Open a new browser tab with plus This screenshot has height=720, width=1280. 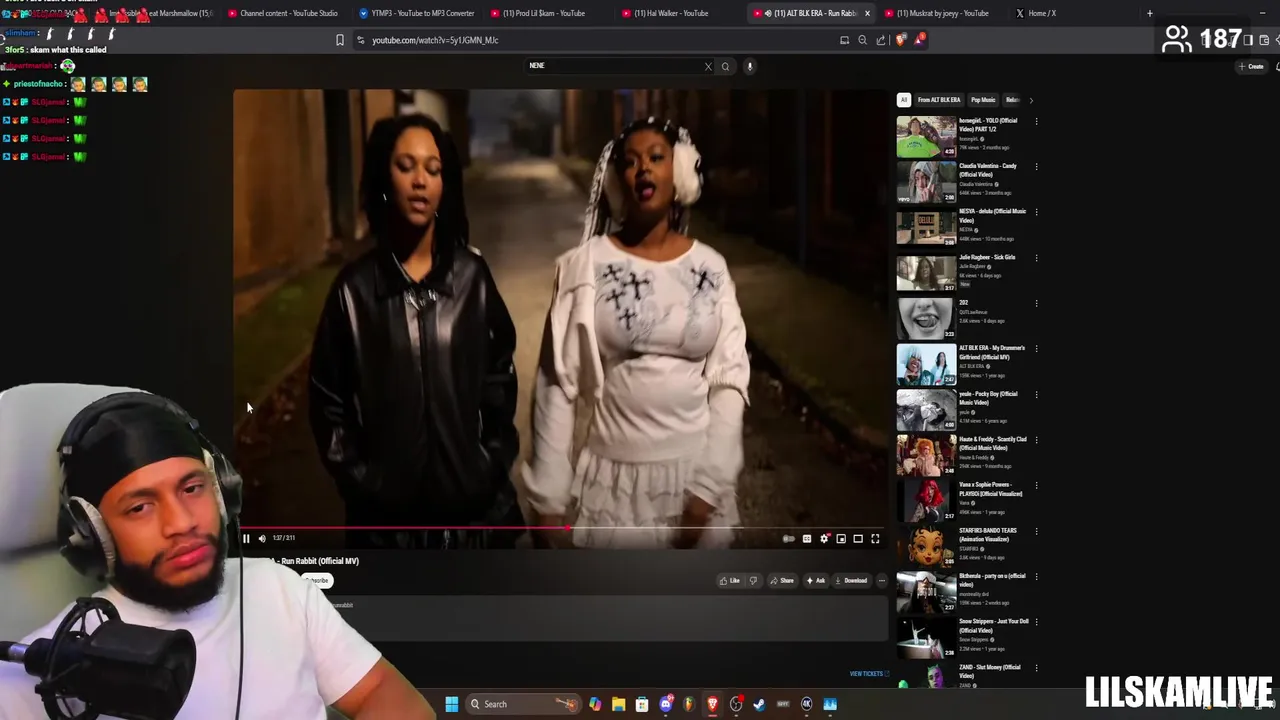1150,13
